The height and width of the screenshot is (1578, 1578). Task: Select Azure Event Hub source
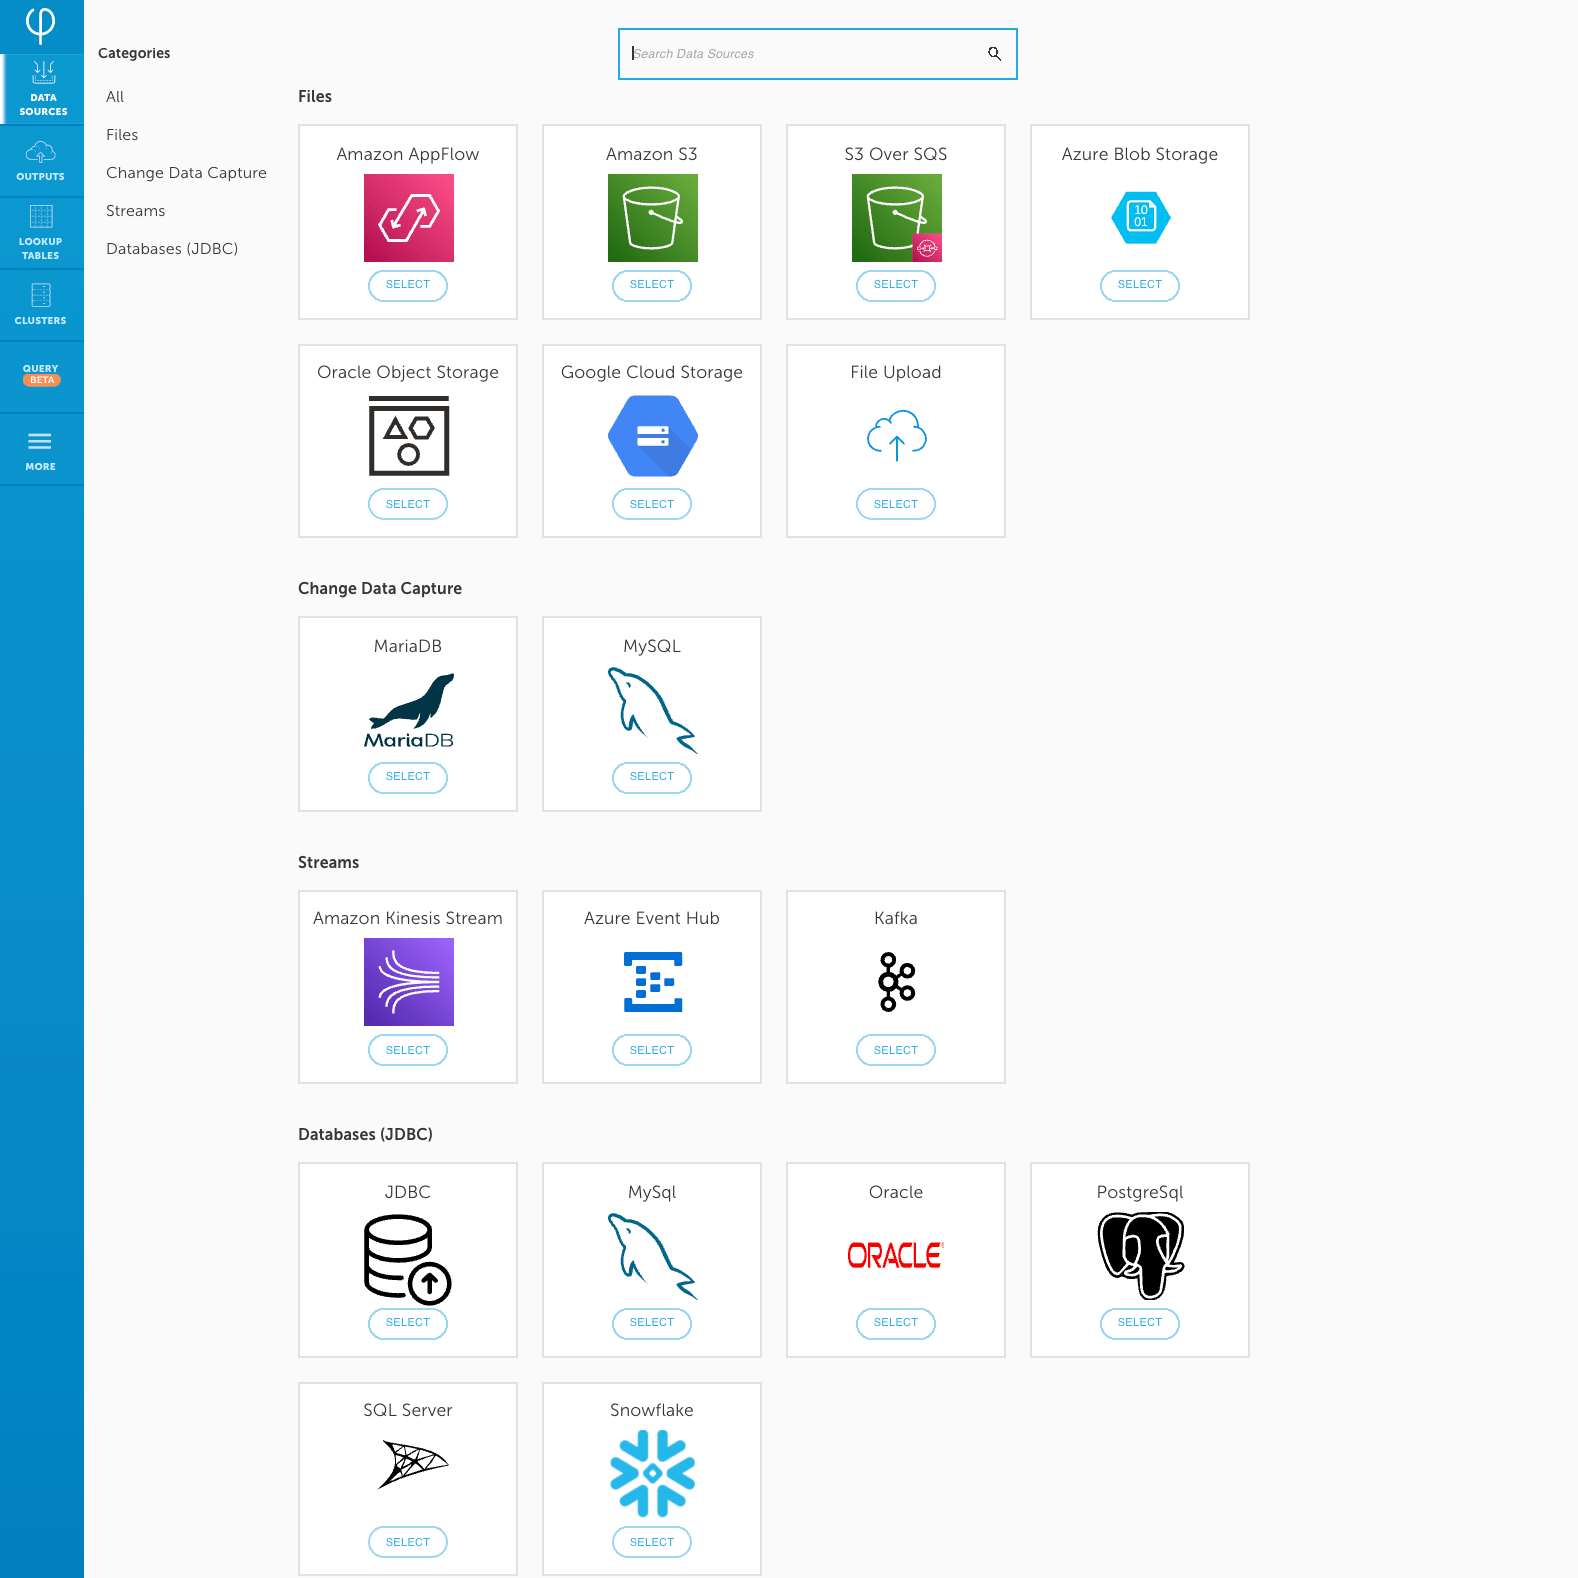[x=652, y=1050]
